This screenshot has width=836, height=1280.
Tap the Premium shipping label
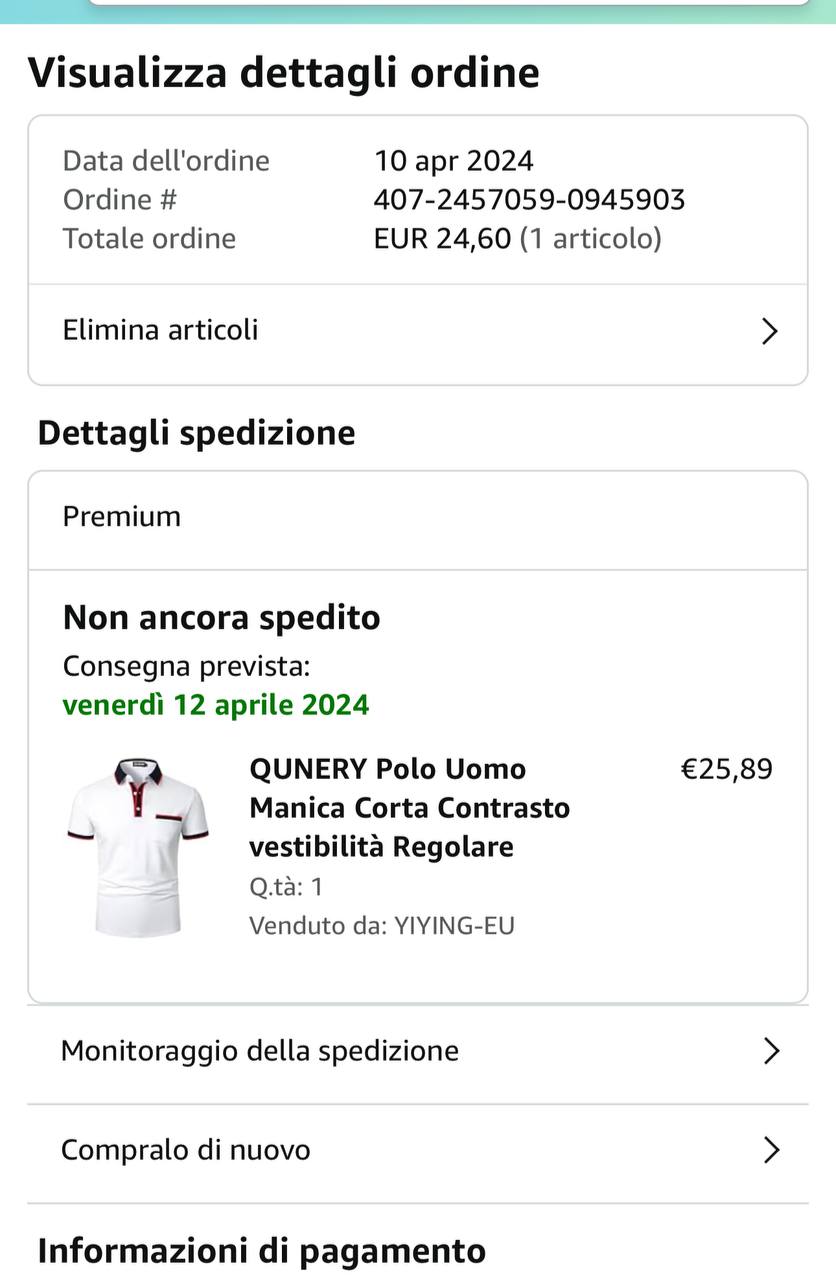pyautogui.click(x=122, y=517)
